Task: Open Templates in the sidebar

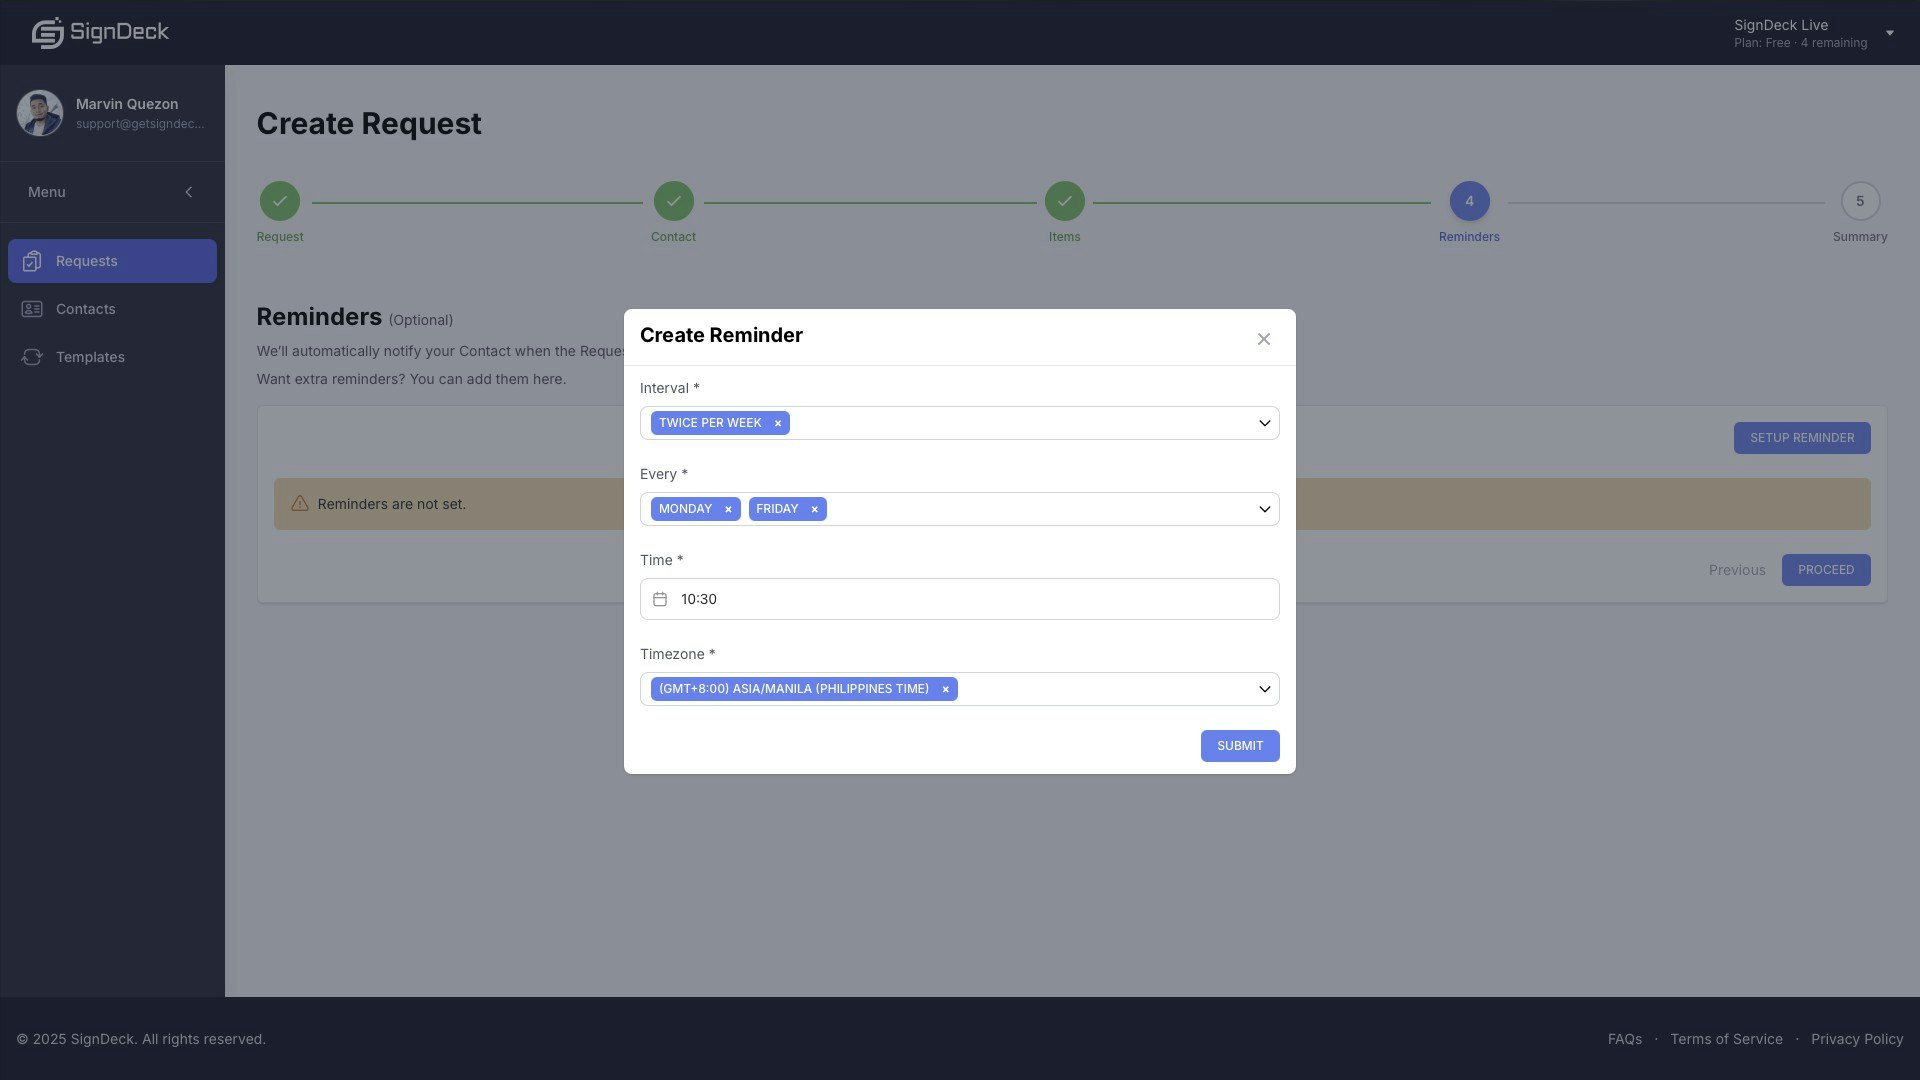Action: click(x=90, y=357)
